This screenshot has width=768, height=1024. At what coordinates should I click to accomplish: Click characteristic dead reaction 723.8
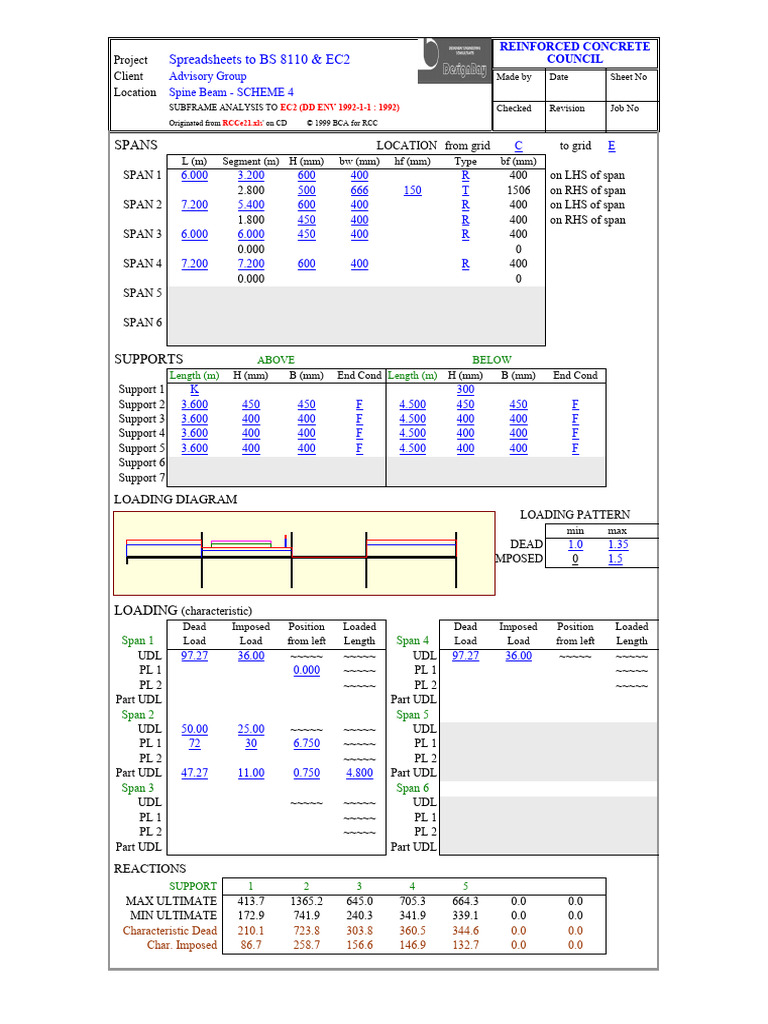(x=306, y=931)
